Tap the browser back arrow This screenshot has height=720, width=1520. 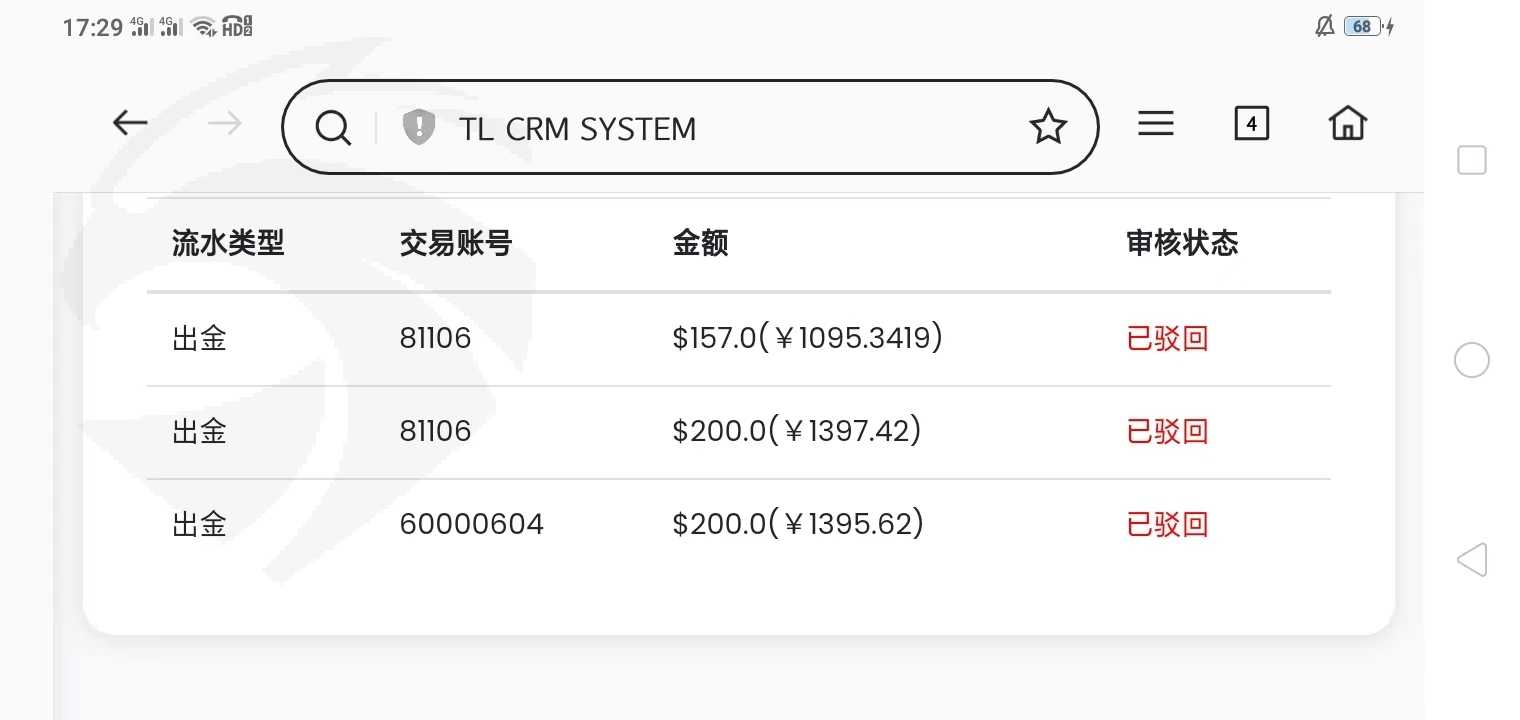130,123
